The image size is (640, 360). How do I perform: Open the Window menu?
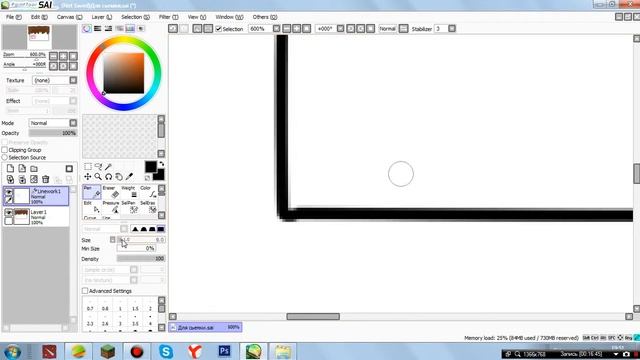(229, 17)
